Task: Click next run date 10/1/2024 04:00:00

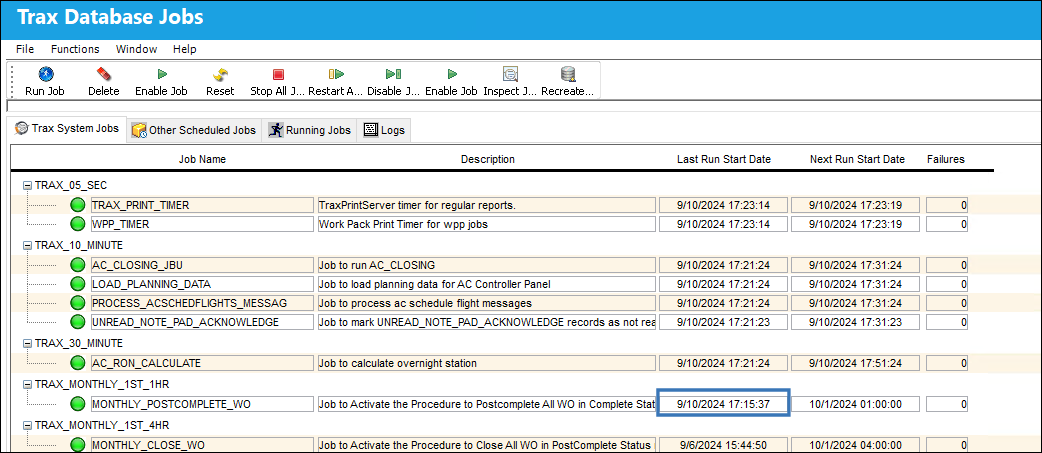Action: pos(856,445)
